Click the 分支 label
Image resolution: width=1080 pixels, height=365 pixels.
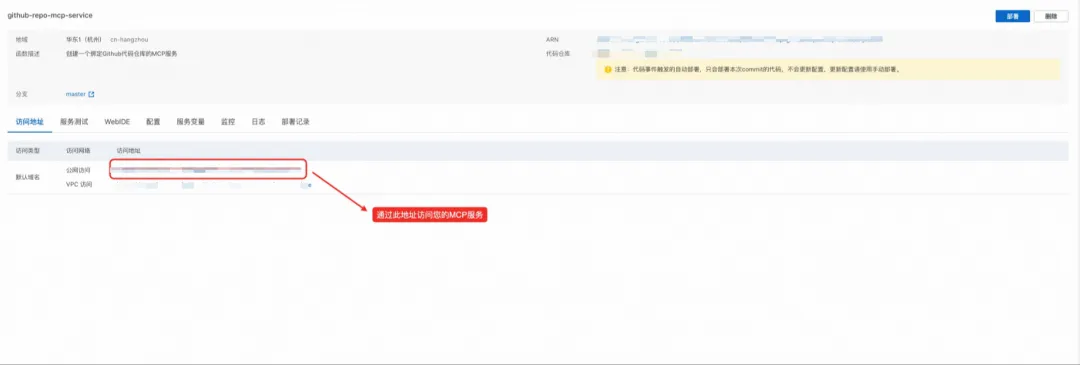click(21, 94)
